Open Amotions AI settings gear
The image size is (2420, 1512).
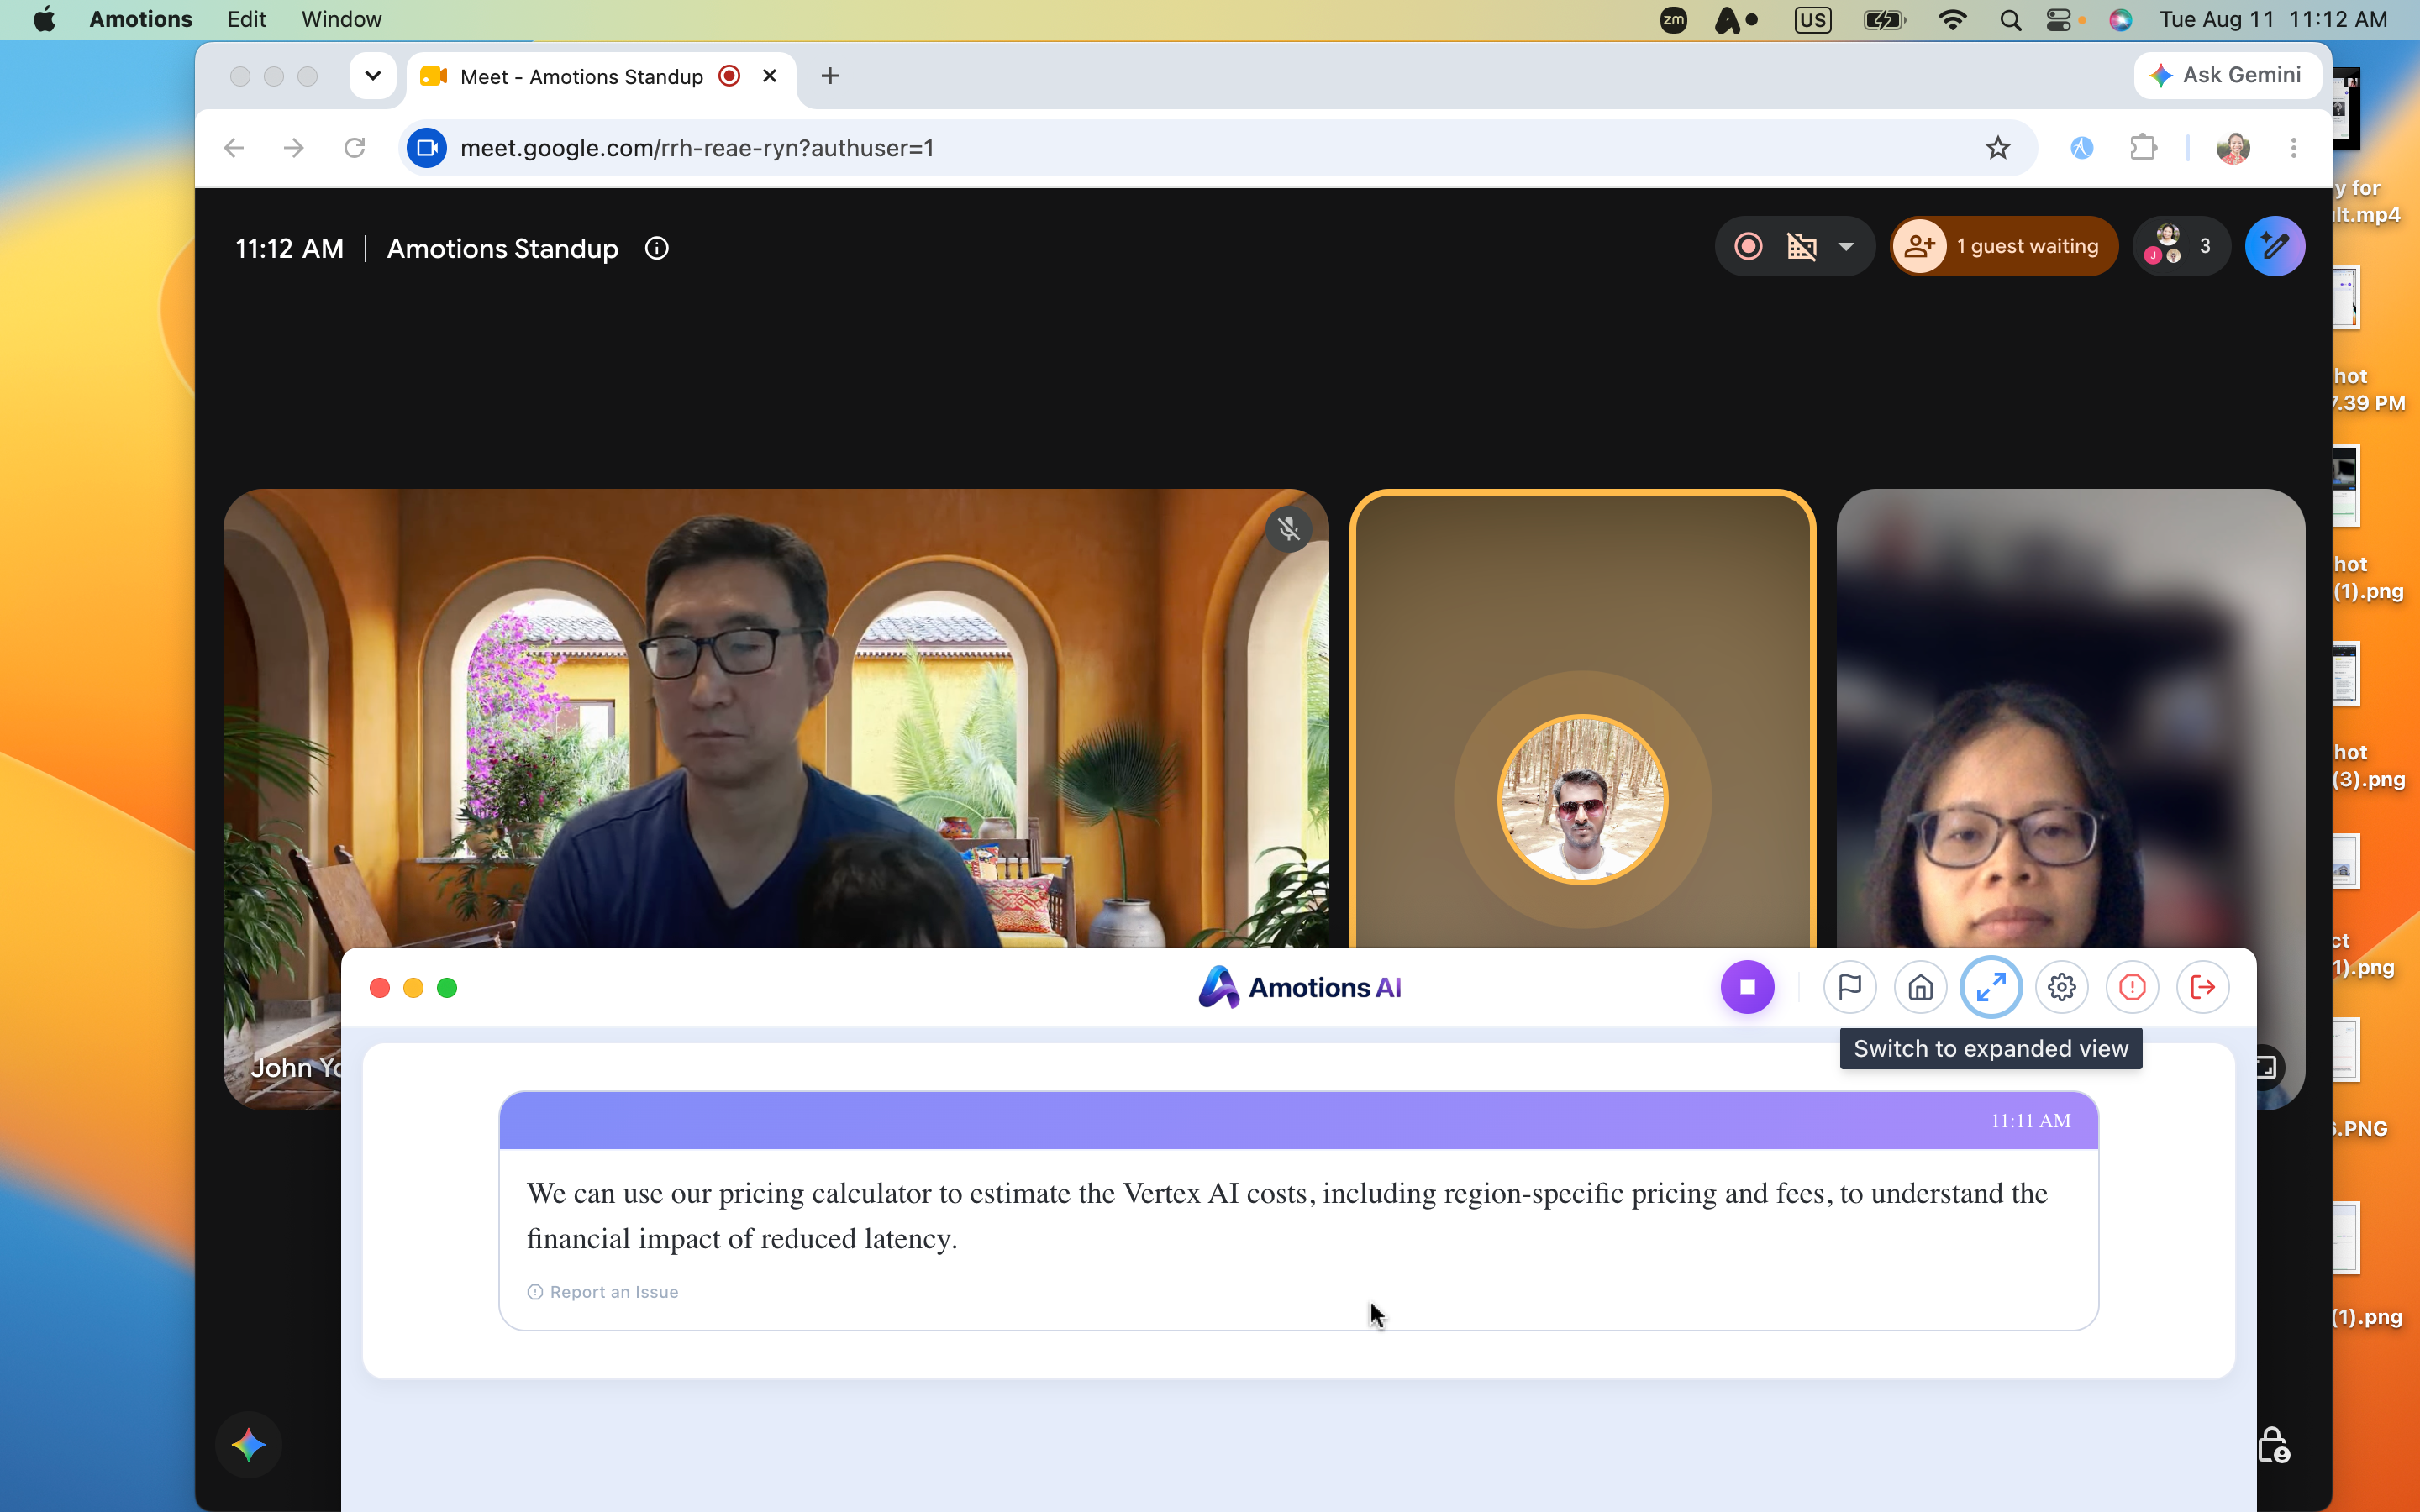2061,987
